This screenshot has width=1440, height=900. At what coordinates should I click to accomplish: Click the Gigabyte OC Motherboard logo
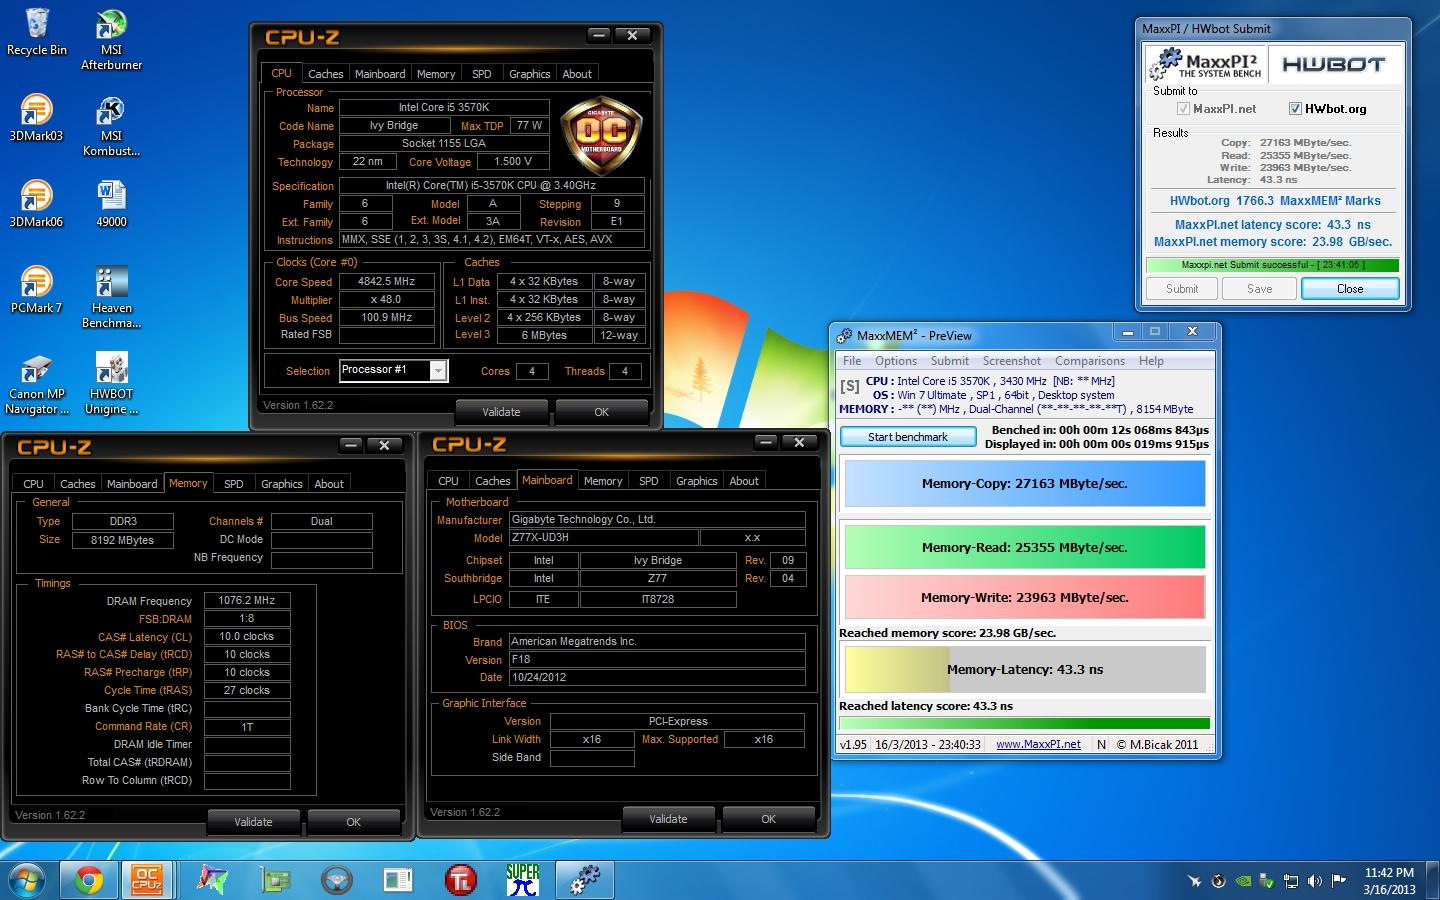click(601, 137)
